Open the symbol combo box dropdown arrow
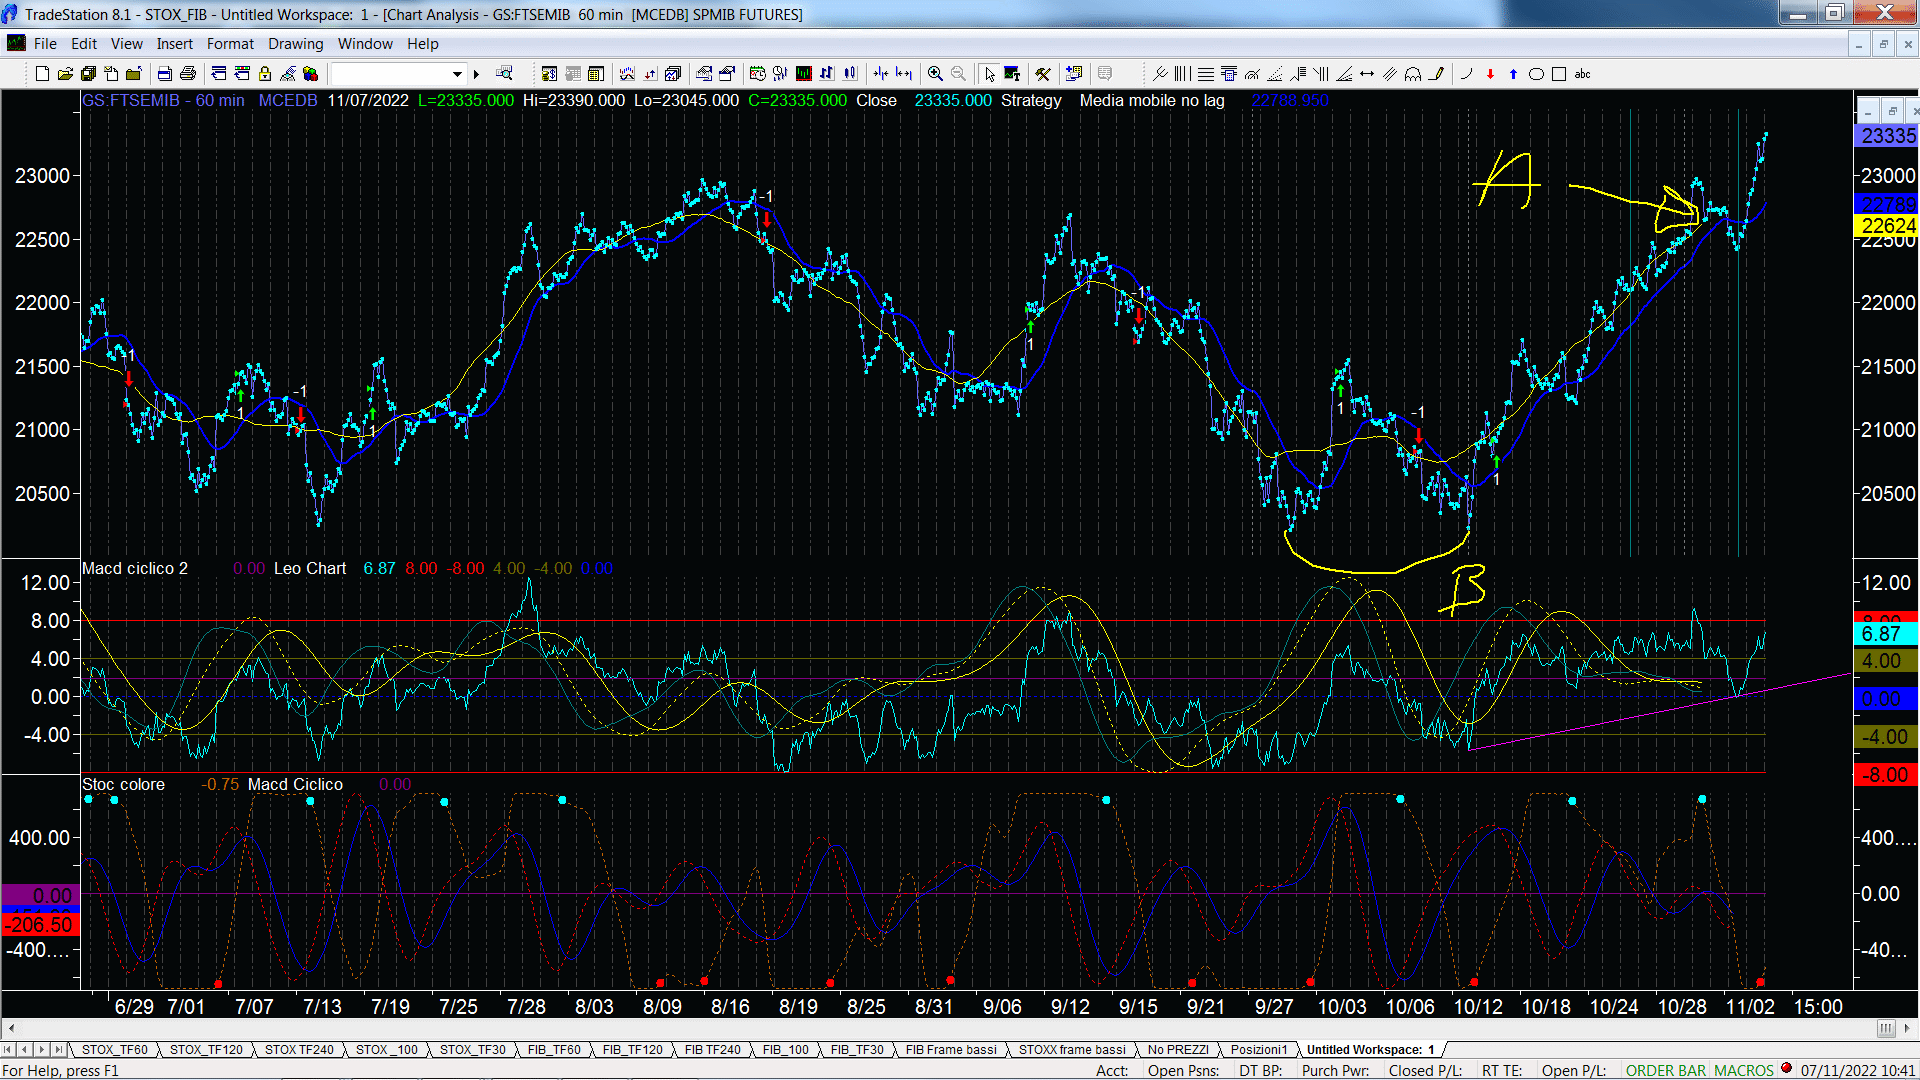Viewport: 1920px width, 1080px height. pos(457,74)
